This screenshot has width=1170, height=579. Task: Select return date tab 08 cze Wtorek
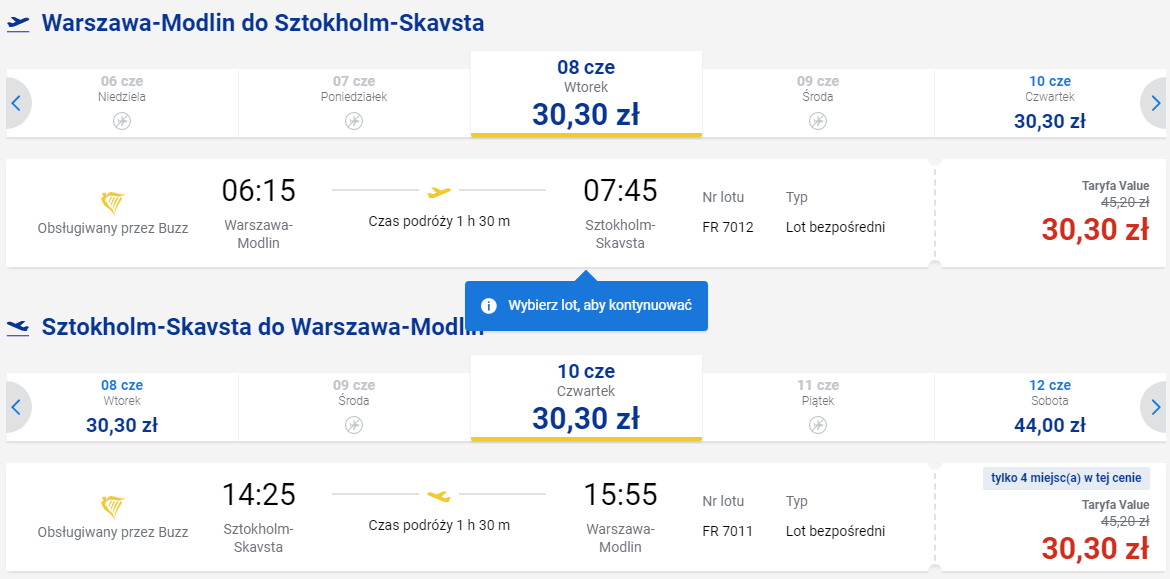point(122,407)
